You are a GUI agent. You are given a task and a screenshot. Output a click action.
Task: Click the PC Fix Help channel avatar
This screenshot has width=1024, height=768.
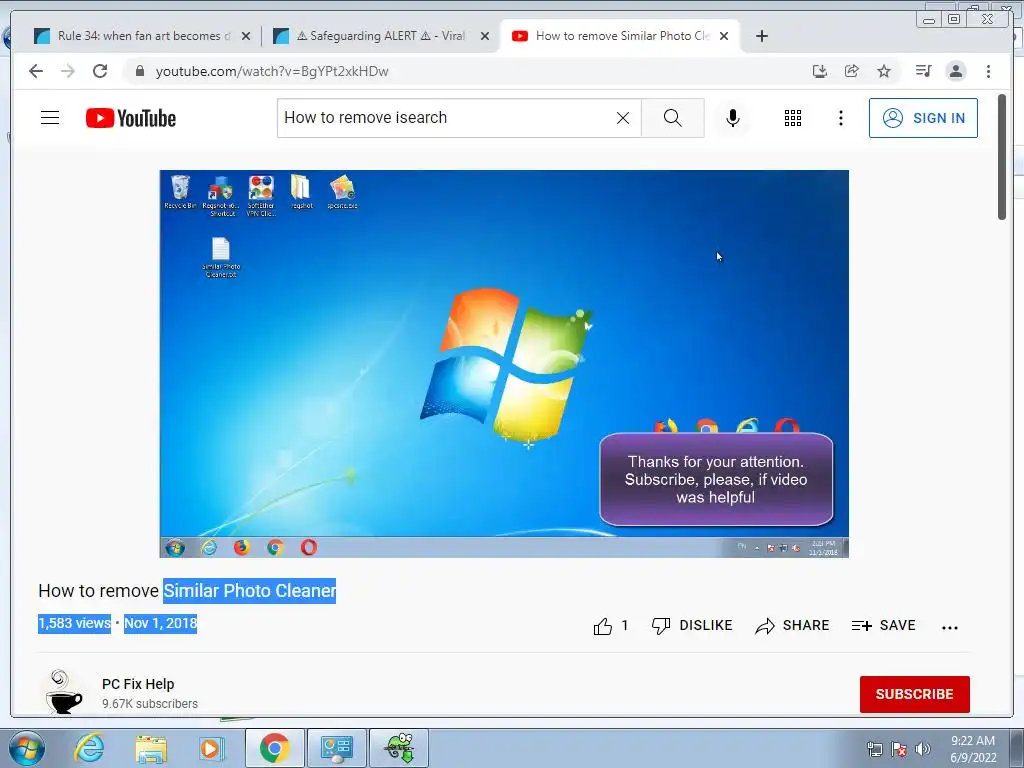click(64, 693)
